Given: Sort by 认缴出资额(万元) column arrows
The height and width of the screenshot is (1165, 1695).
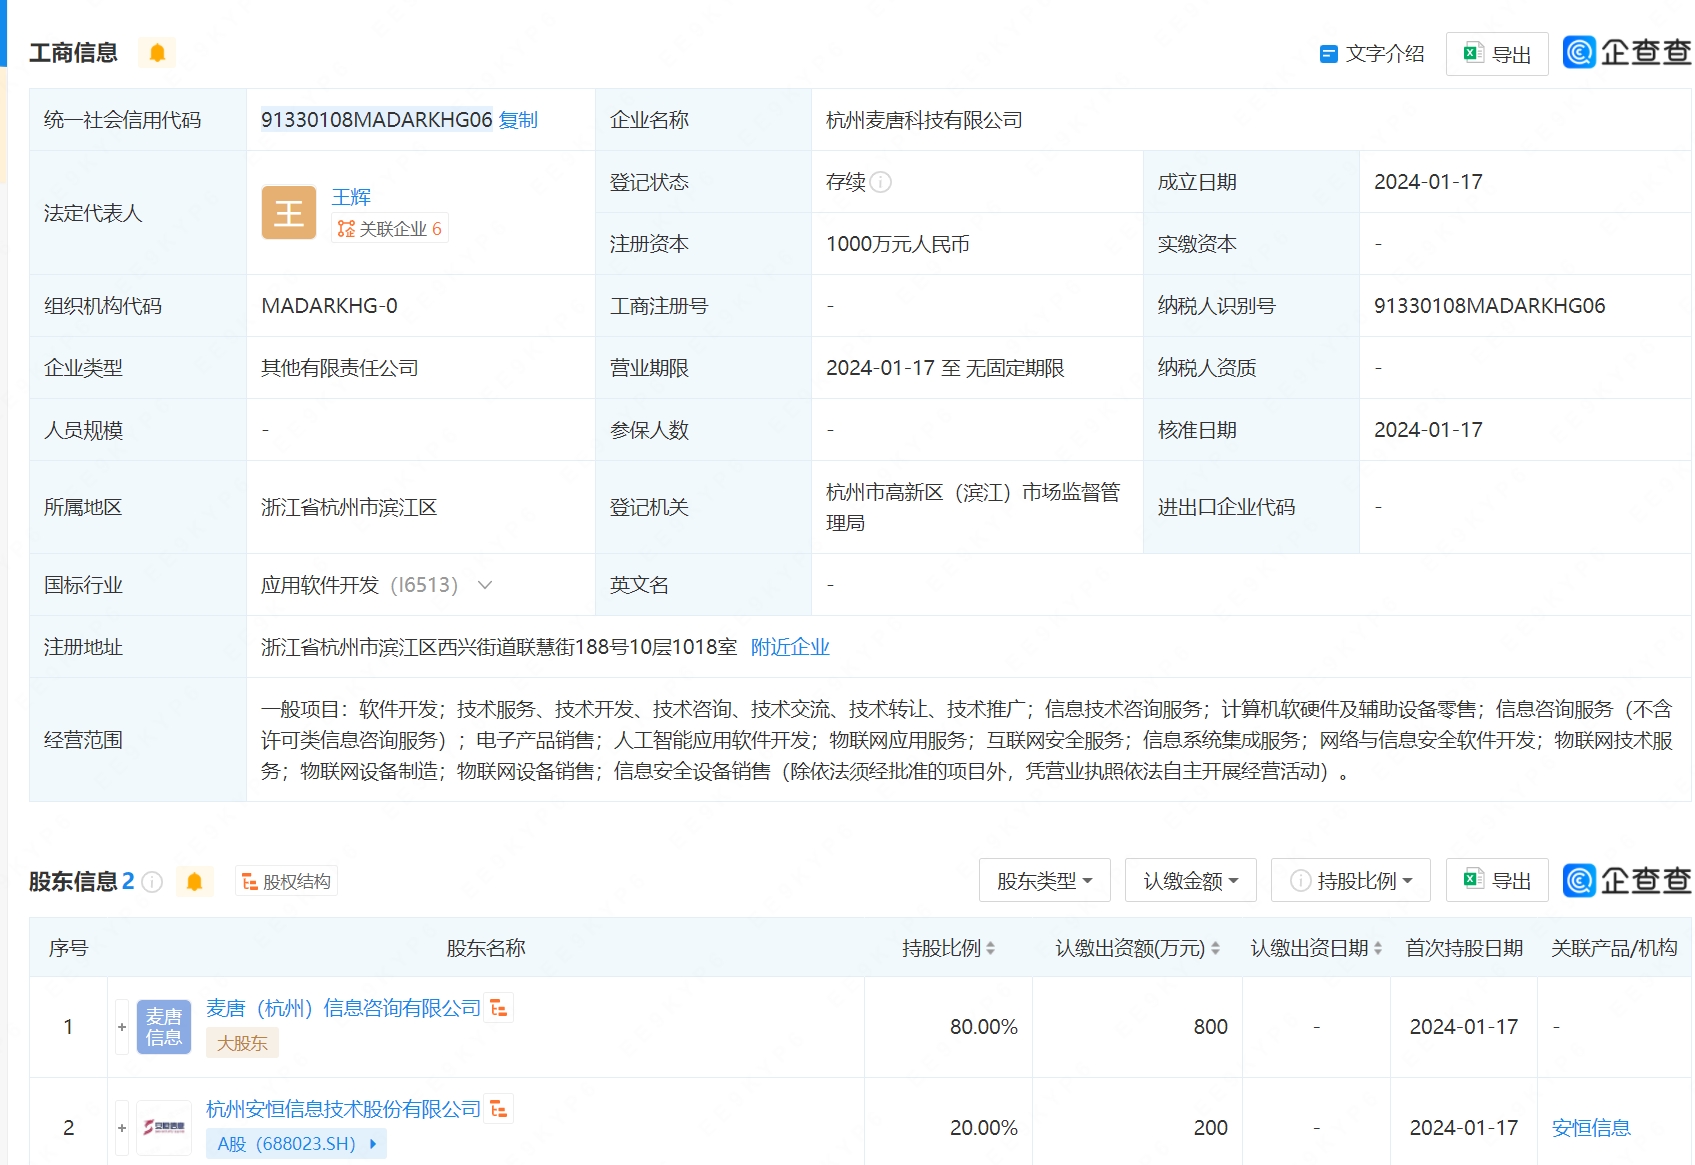Looking at the screenshot, I should pyautogui.click(x=1215, y=948).
